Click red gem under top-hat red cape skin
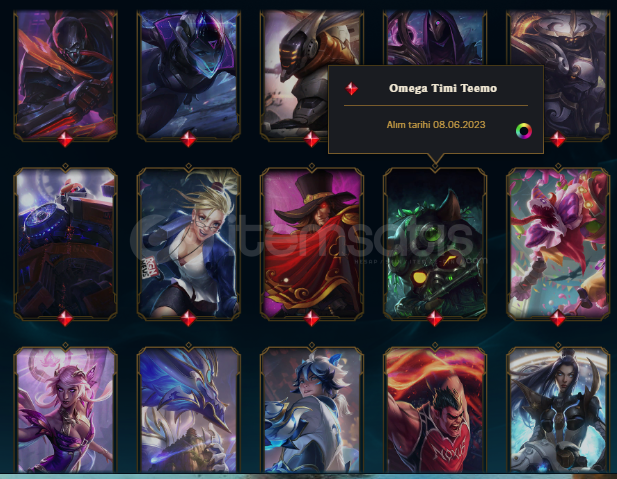The image size is (617, 479). coord(311,318)
